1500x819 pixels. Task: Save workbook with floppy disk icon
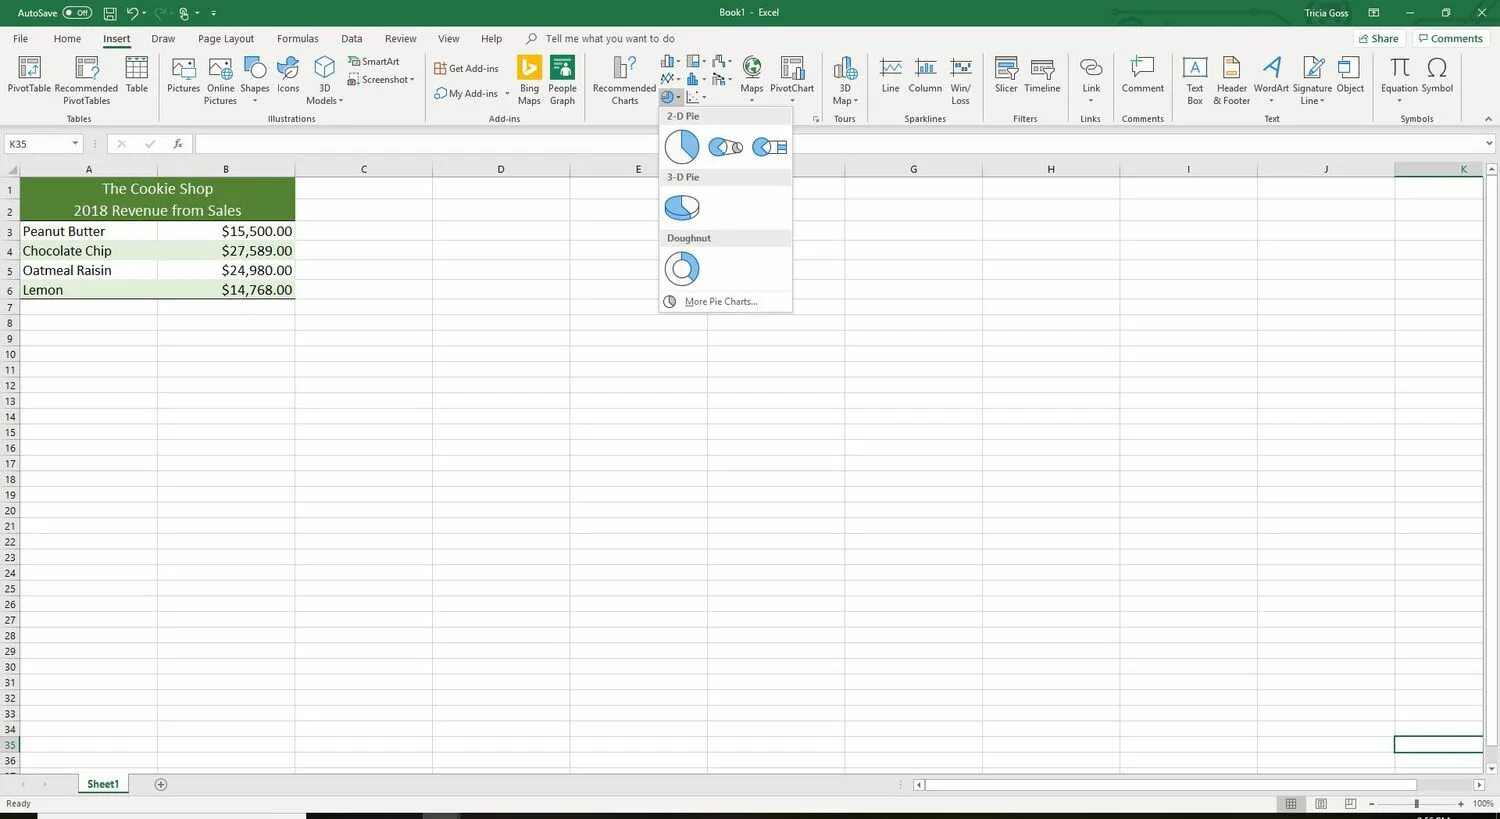point(110,13)
